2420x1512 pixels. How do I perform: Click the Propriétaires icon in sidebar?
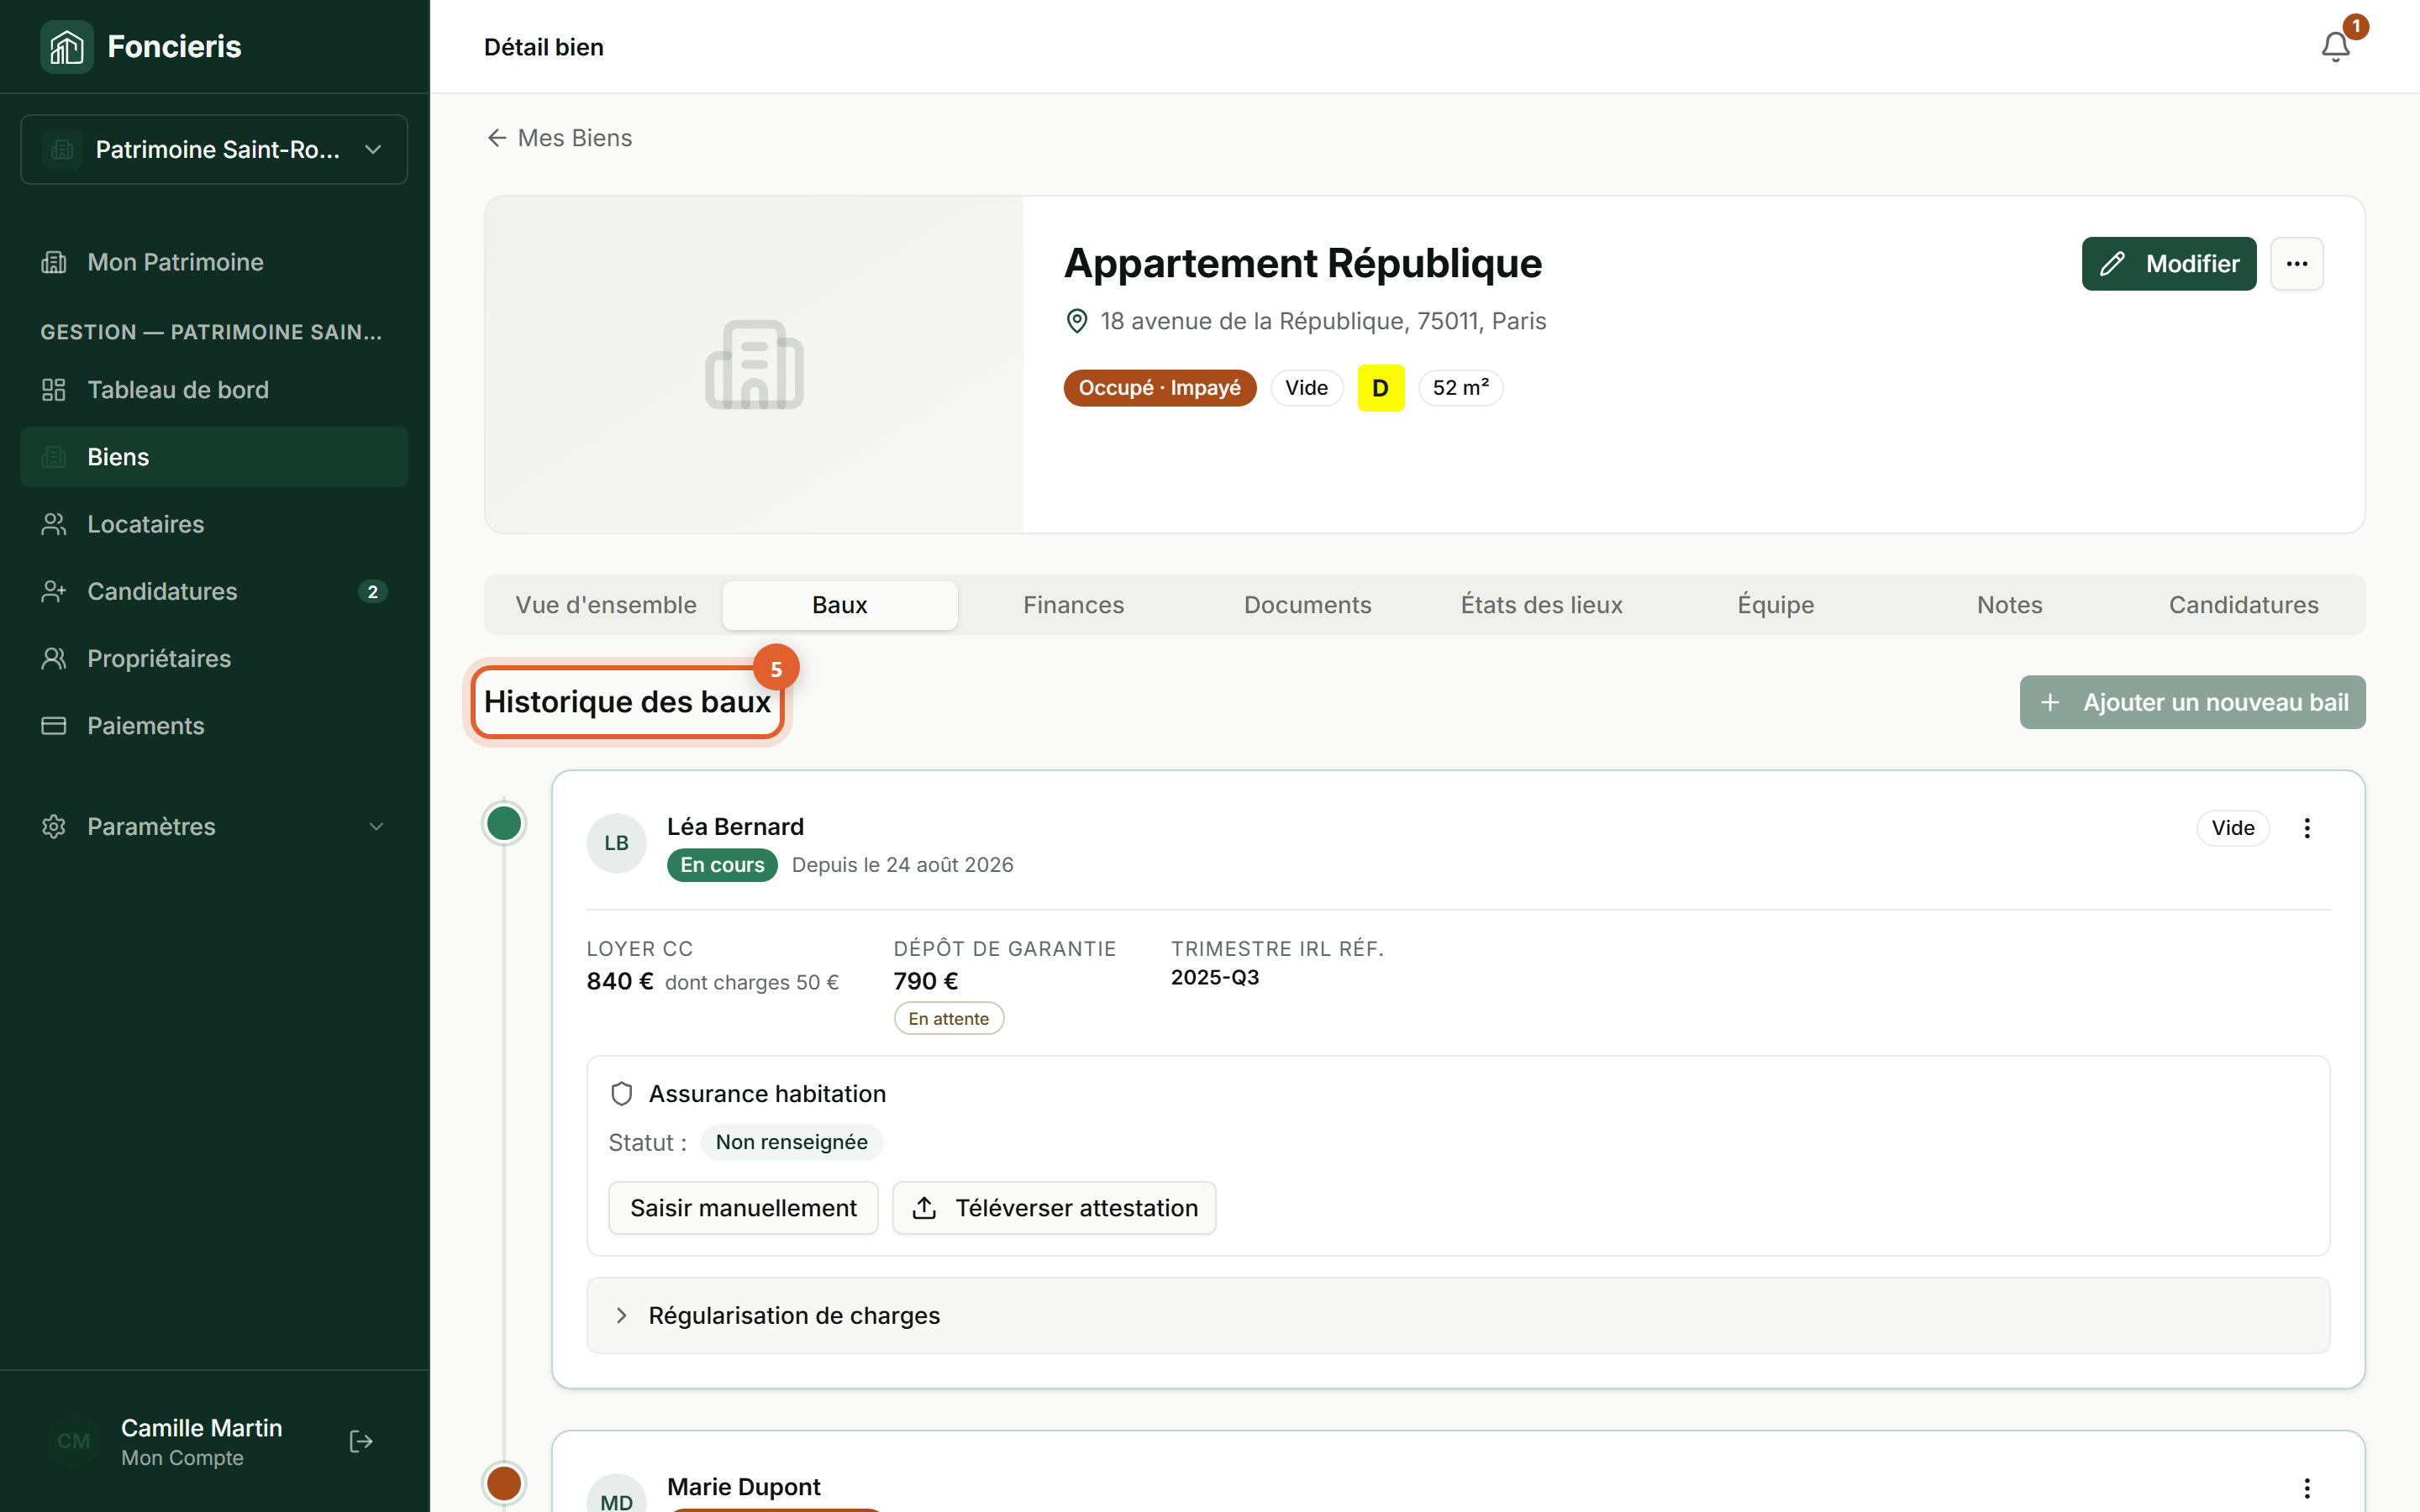coord(54,658)
